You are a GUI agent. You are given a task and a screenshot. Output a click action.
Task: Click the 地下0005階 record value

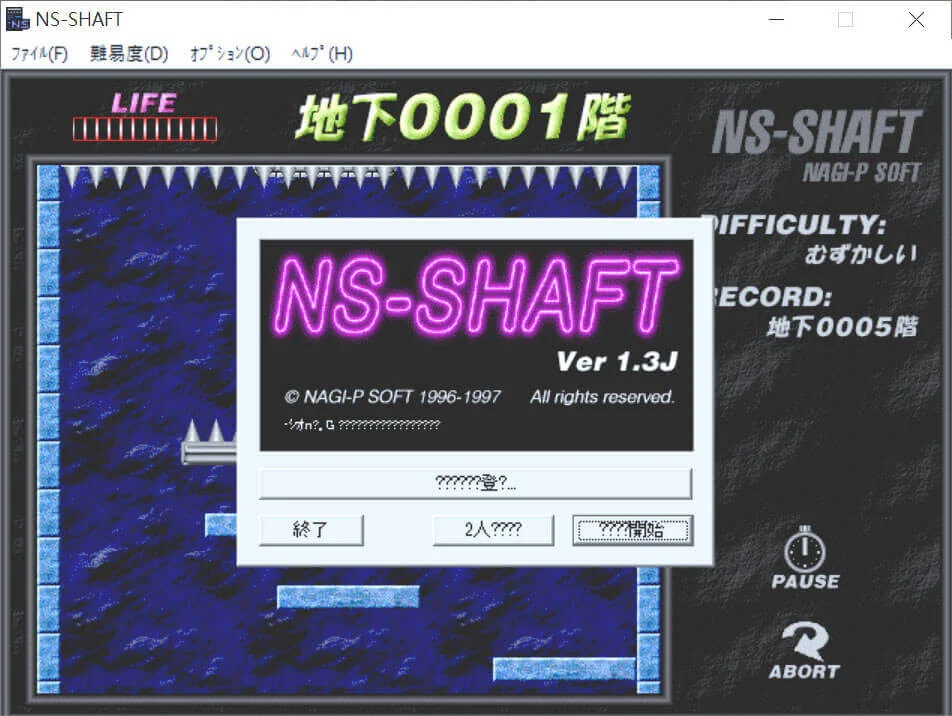coord(842,327)
